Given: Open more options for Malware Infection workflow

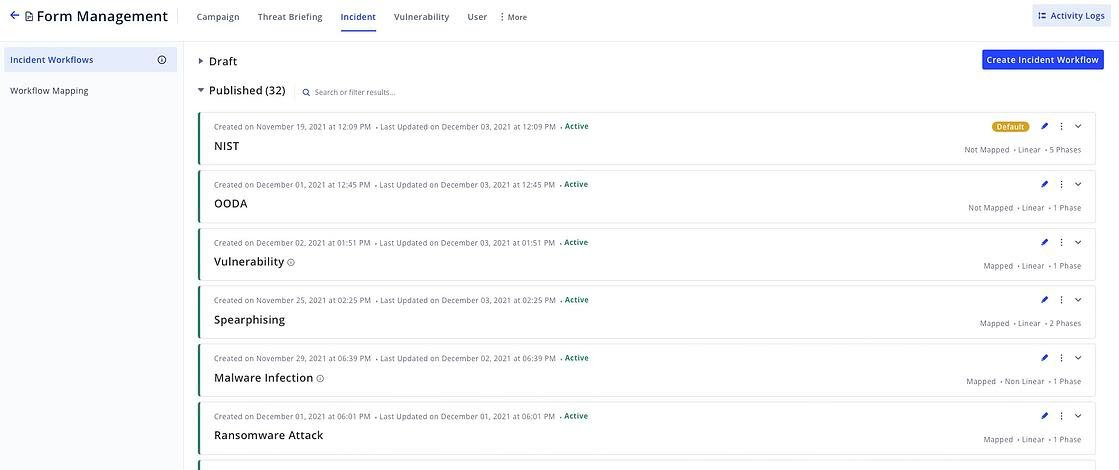Looking at the screenshot, I should pyautogui.click(x=1061, y=358).
